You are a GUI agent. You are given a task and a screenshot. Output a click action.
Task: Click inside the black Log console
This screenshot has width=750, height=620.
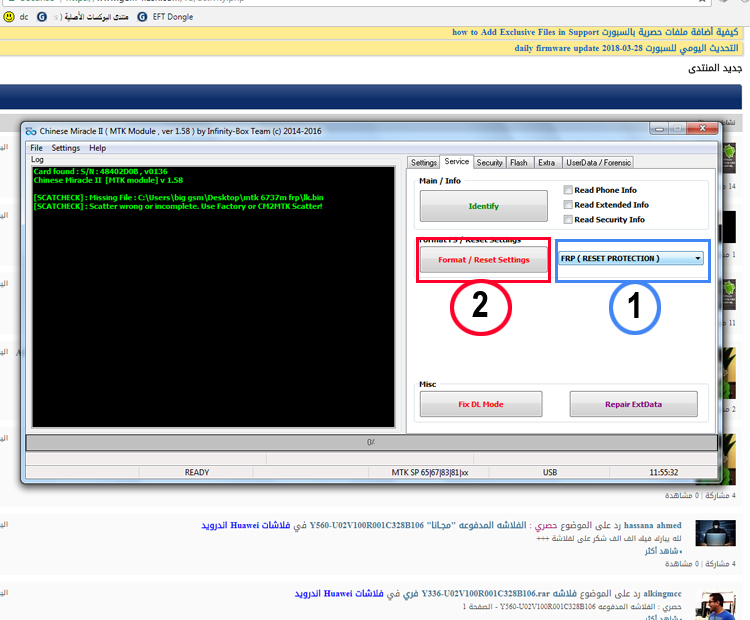(x=213, y=297)
